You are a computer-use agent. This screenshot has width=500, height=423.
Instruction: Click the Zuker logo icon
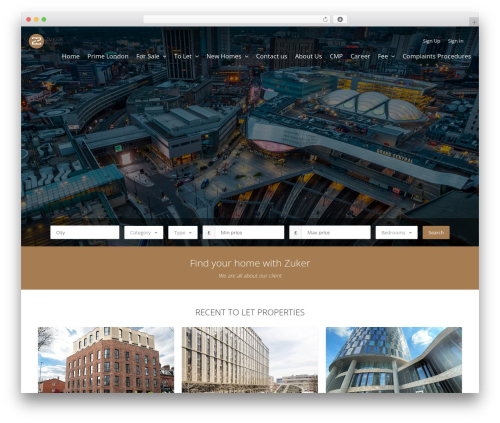36,41
